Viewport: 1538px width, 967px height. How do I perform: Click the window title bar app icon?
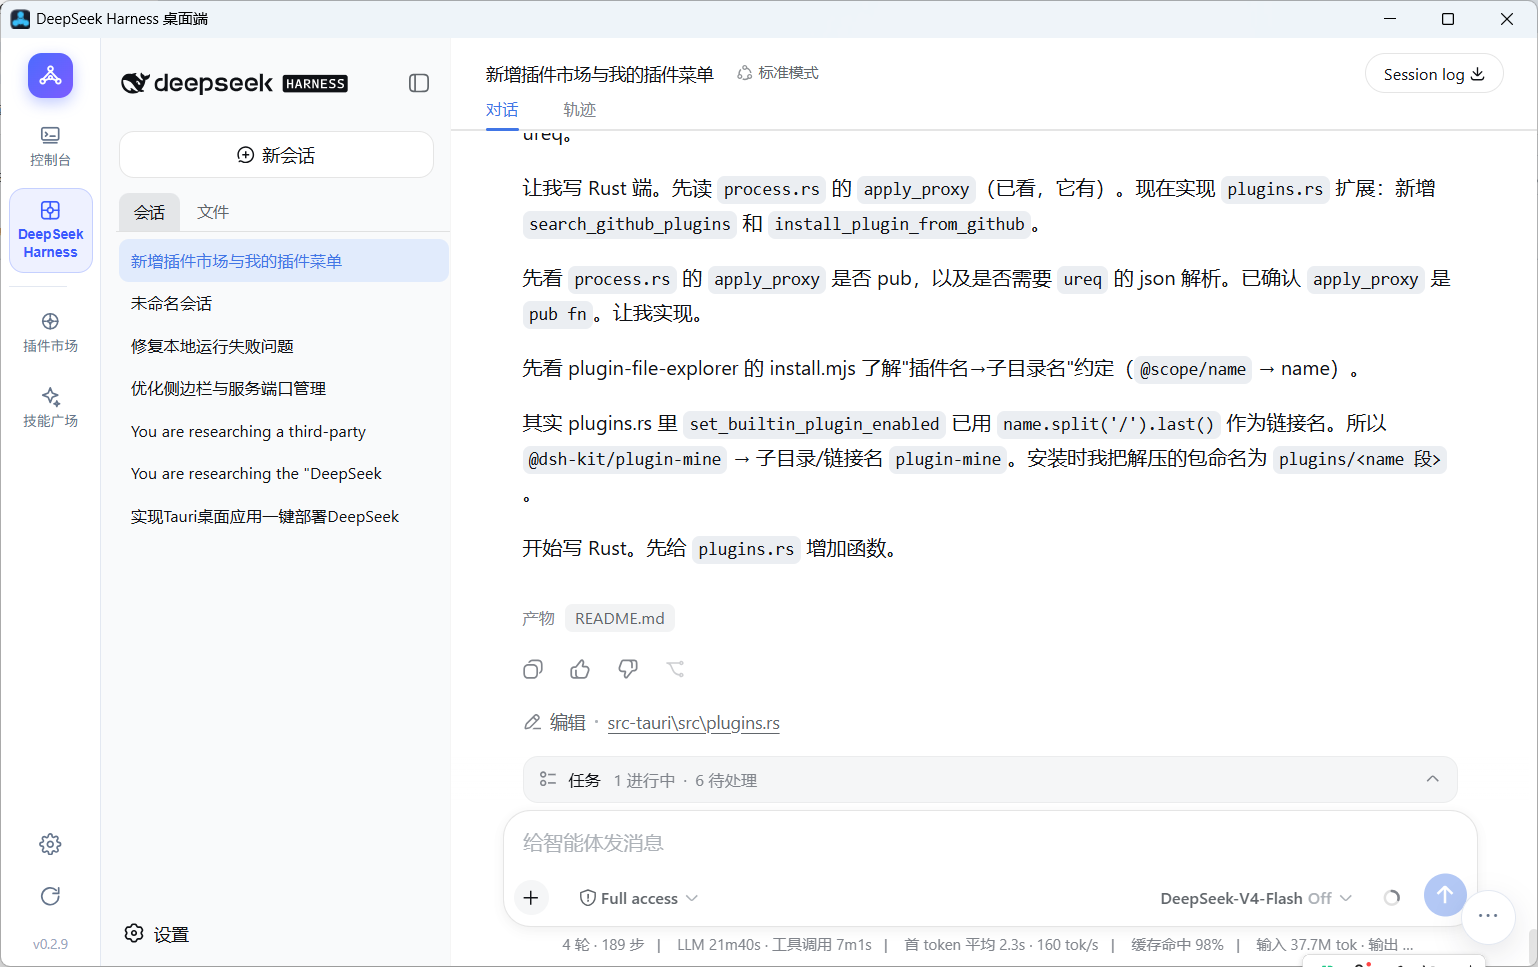(x=20, y=19)
